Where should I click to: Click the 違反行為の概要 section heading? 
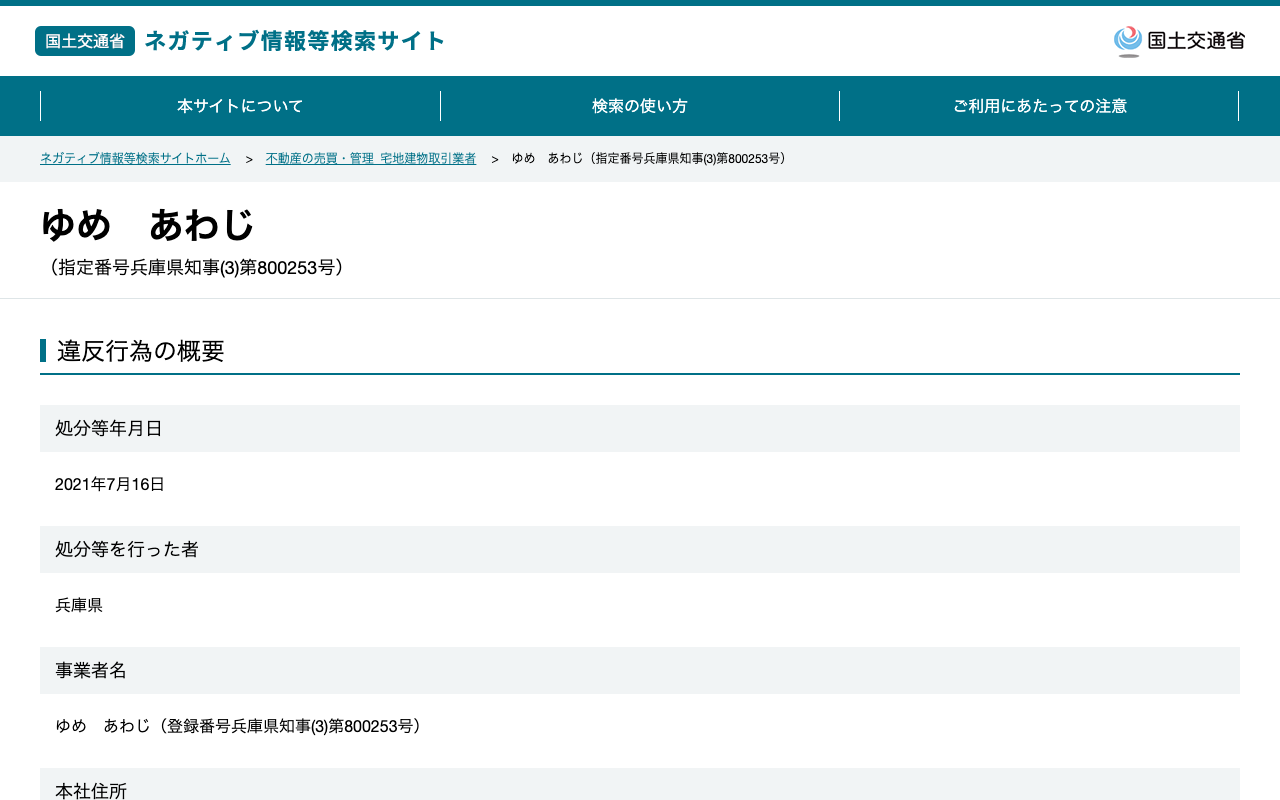(x=141, y=351)
